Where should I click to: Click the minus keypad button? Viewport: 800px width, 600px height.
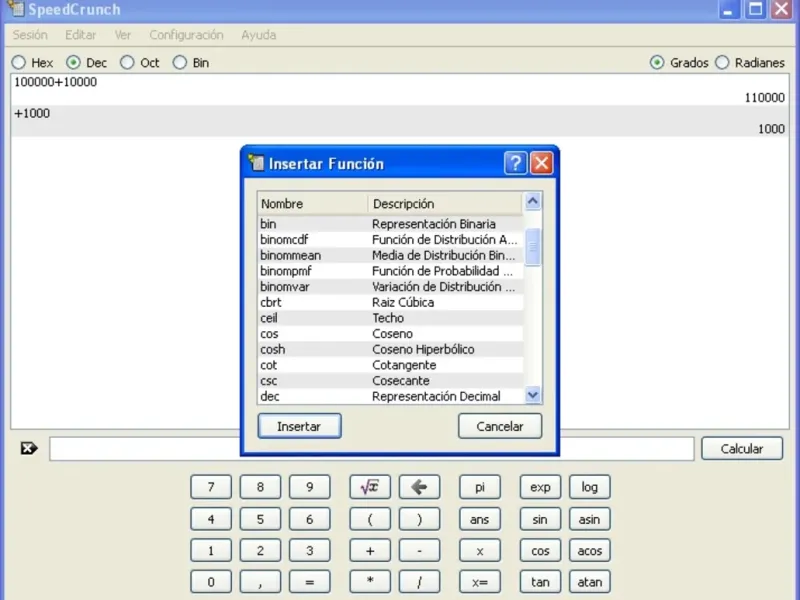point(419,551)
